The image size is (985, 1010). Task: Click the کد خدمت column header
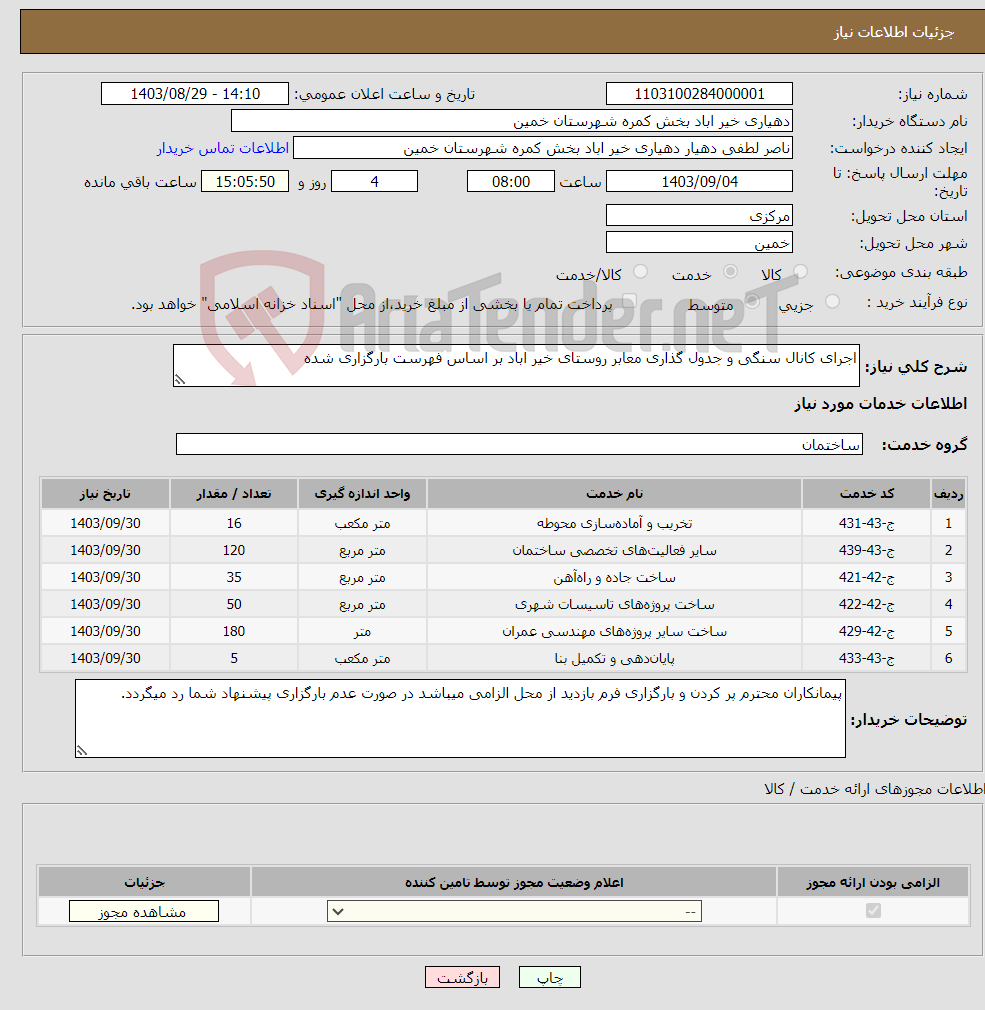tap(866, 493)
